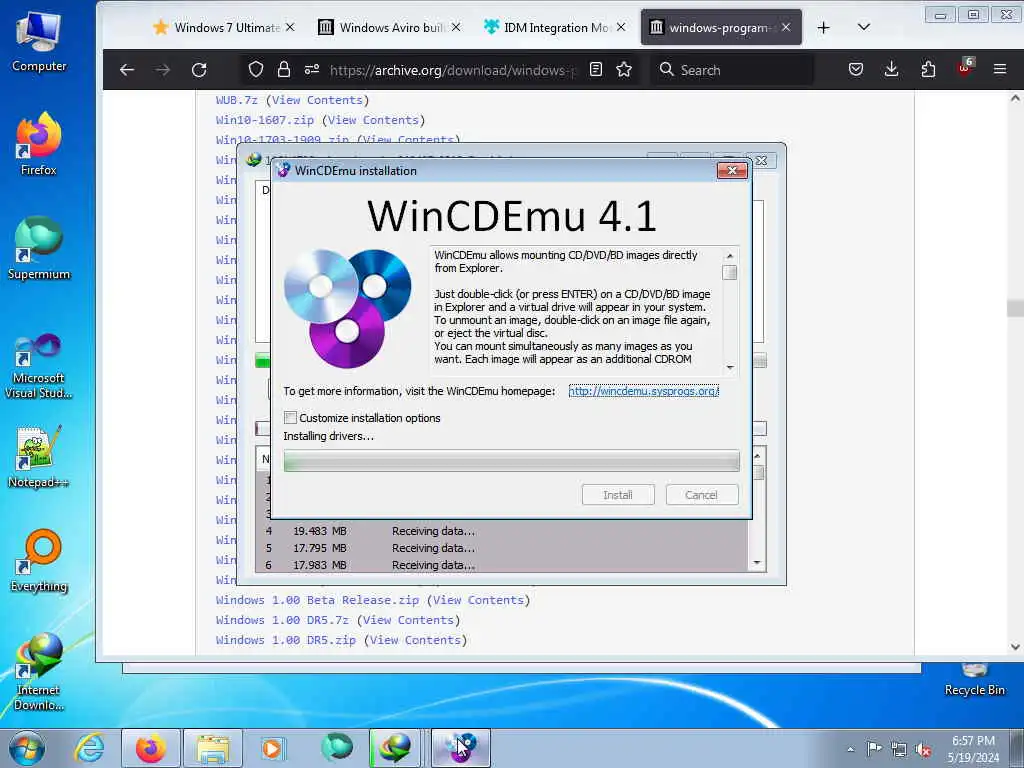Image resolution: width=1024 pixels, height=768 pixels.
Task: Open the Firefox desktop shortcut
Action: point(39,144)
